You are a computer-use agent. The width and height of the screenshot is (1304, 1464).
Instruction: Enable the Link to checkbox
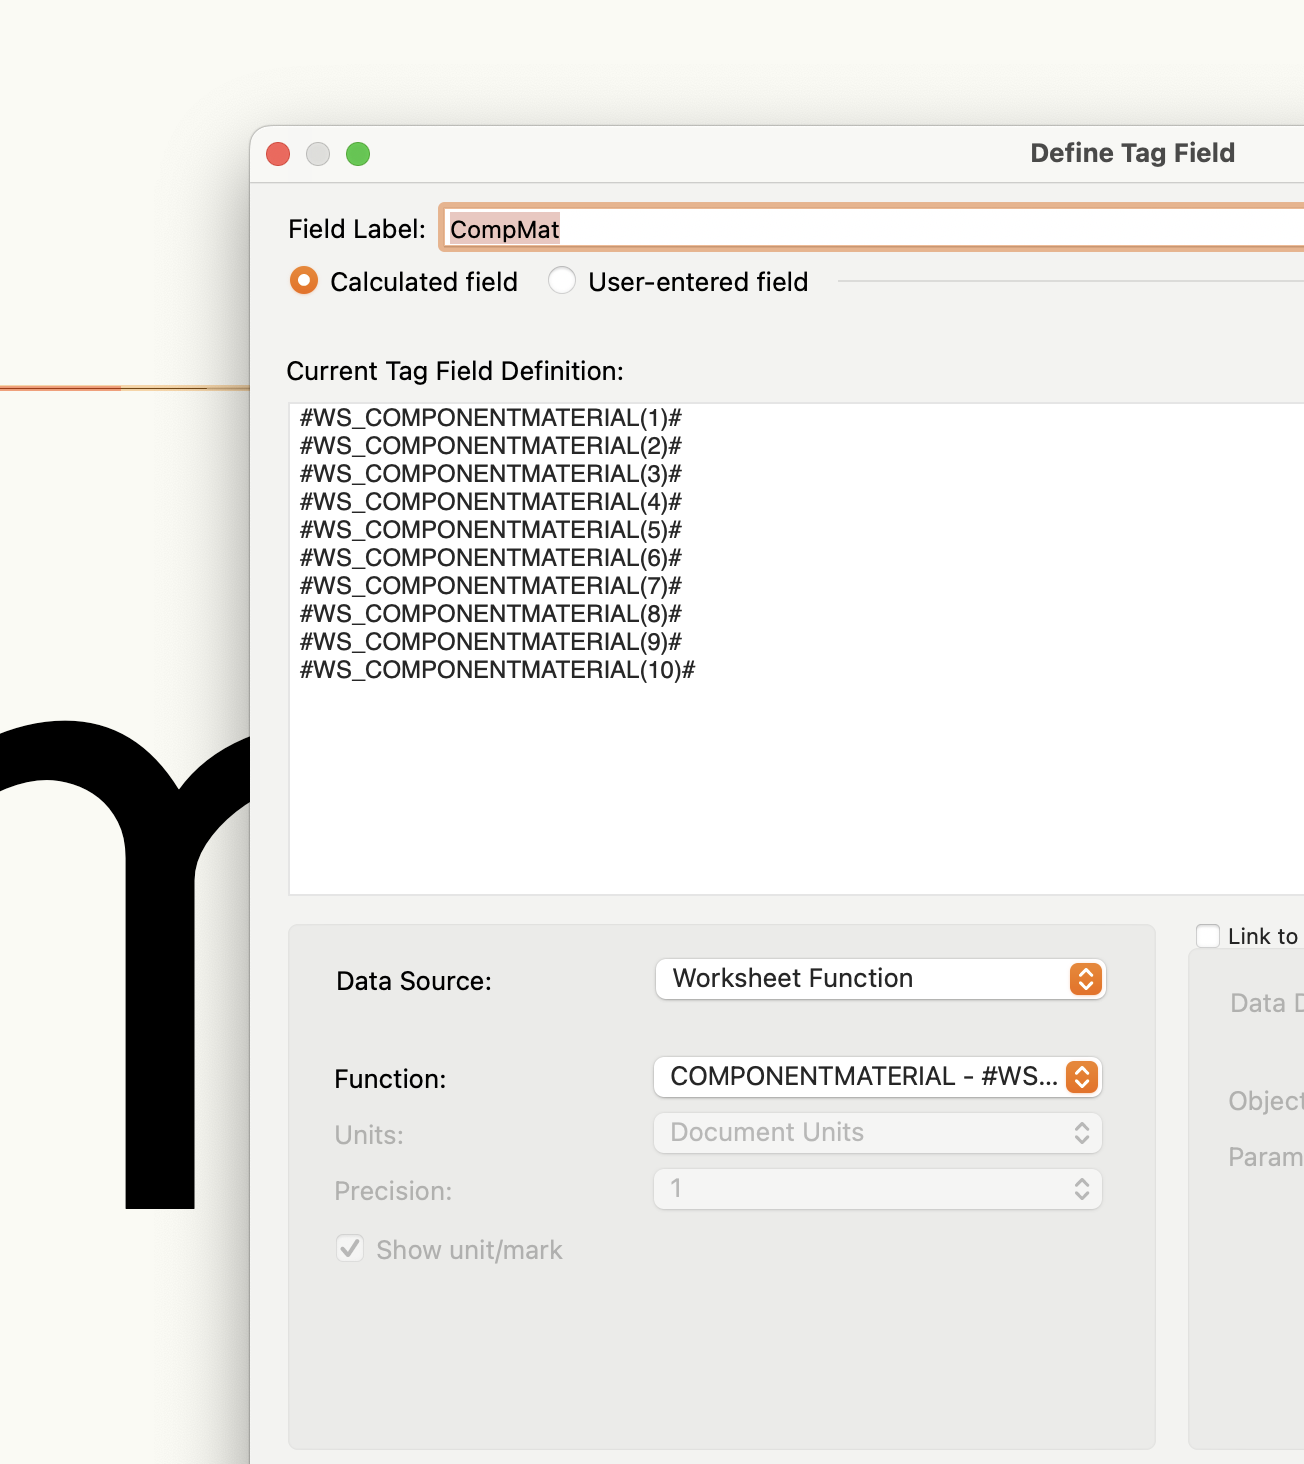tap(1208, 936)
